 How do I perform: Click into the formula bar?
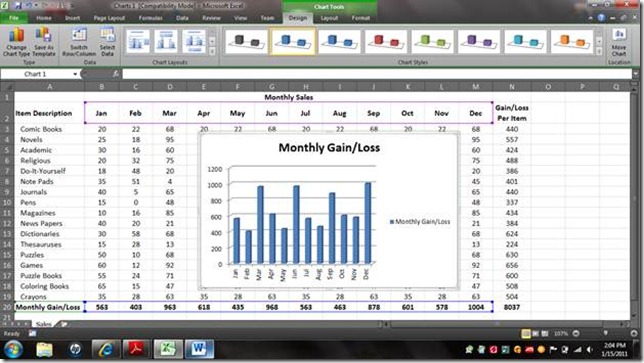click(377, 74)
